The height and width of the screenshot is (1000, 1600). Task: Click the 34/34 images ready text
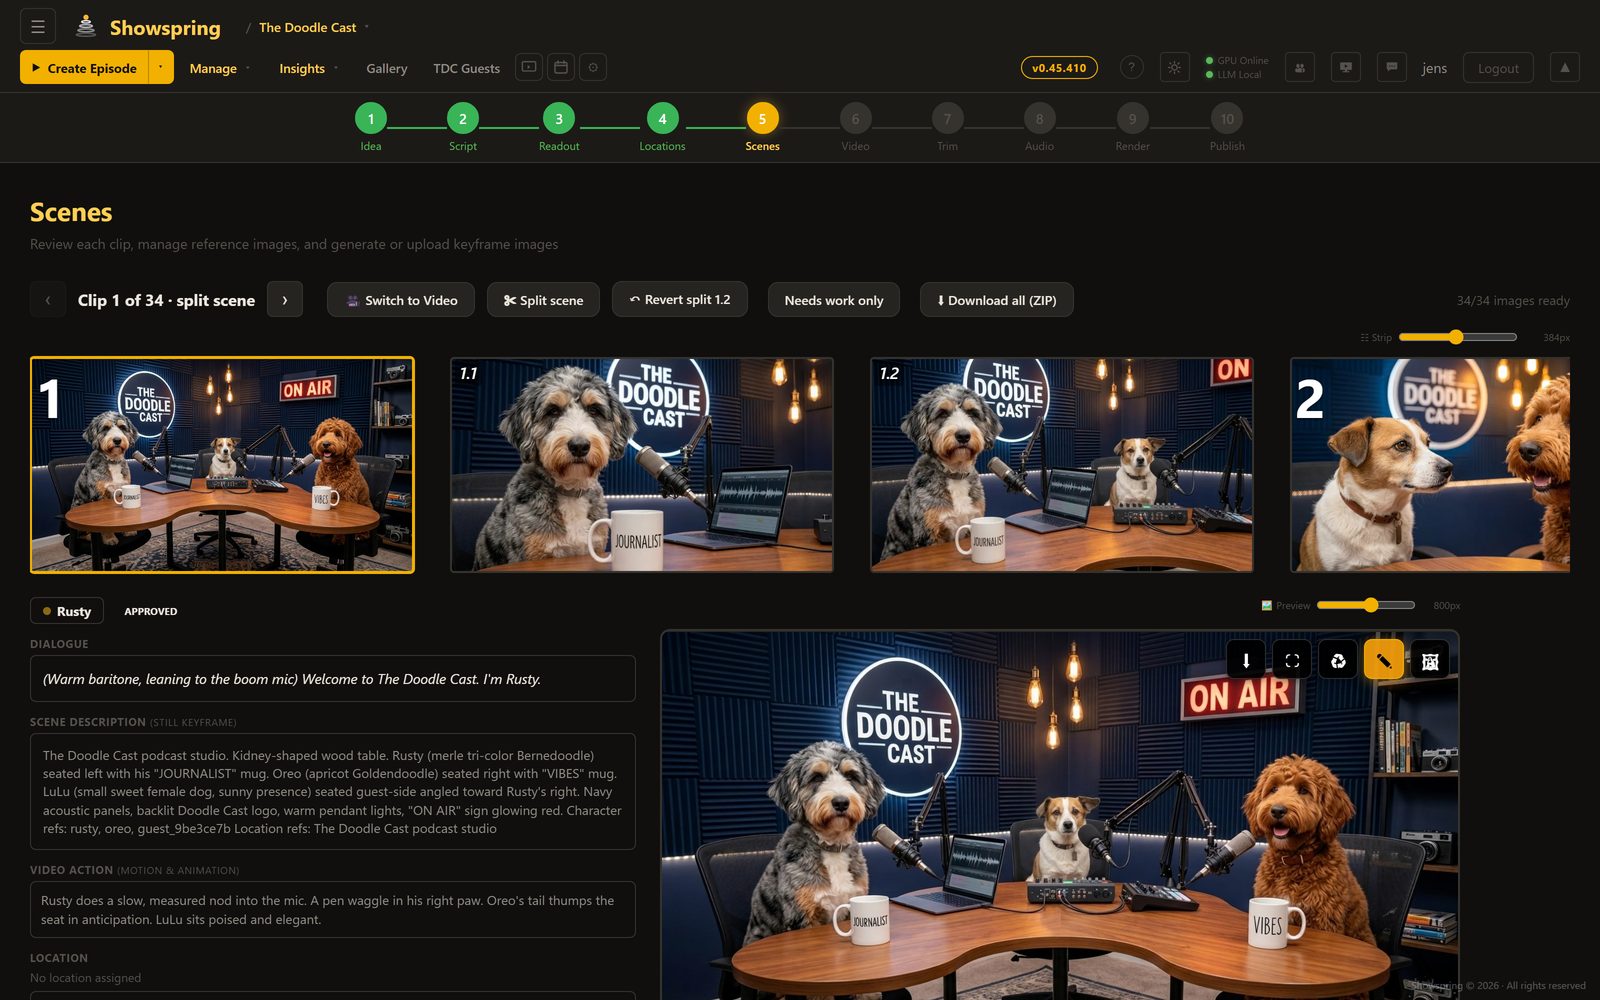1513,300
